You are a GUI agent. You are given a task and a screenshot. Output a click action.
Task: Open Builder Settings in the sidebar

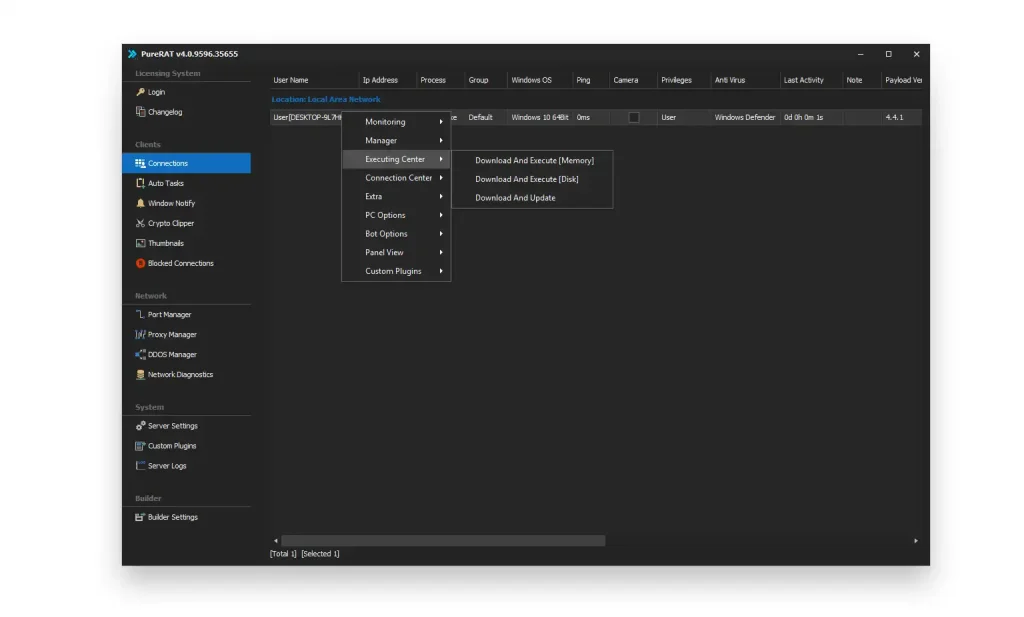click(172, 517)
